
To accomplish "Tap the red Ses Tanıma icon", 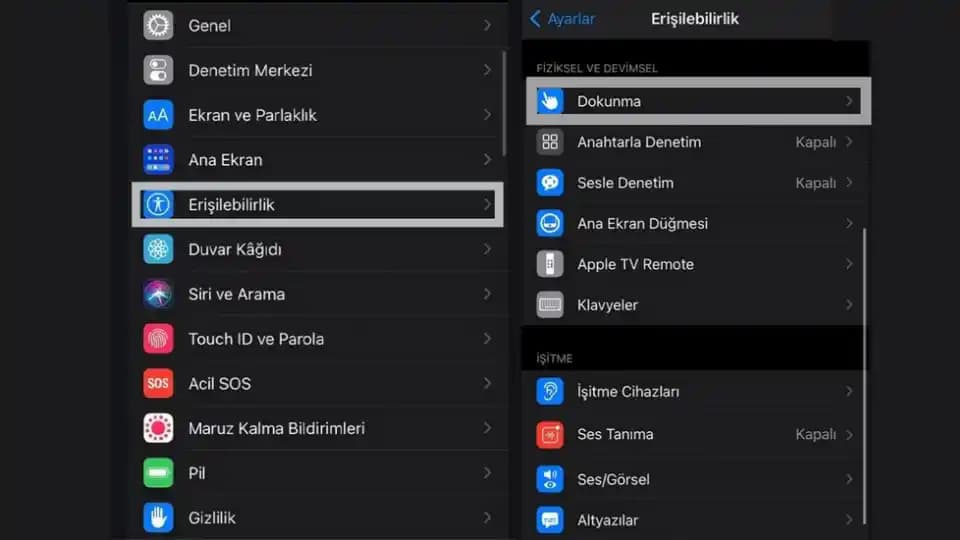I will click(x=550, y=435).
